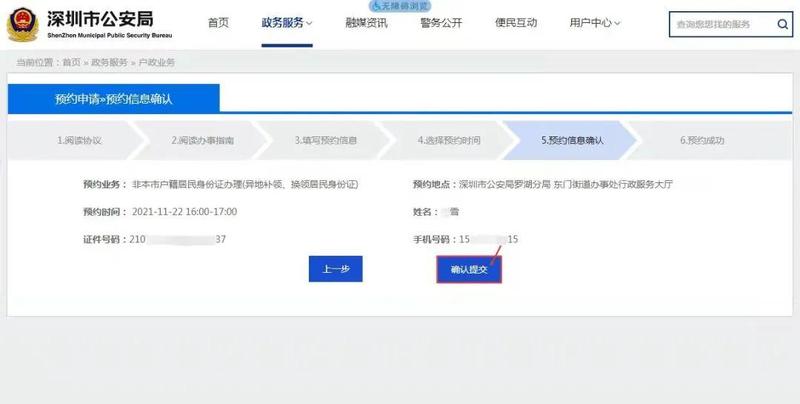Expand the 政务服务 dropdown menu
Screen dimensions: 800x404
tap(287, 23)
